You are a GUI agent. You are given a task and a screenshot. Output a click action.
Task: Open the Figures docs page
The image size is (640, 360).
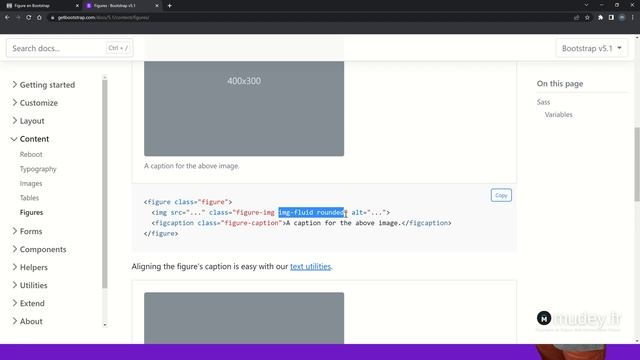31,213
